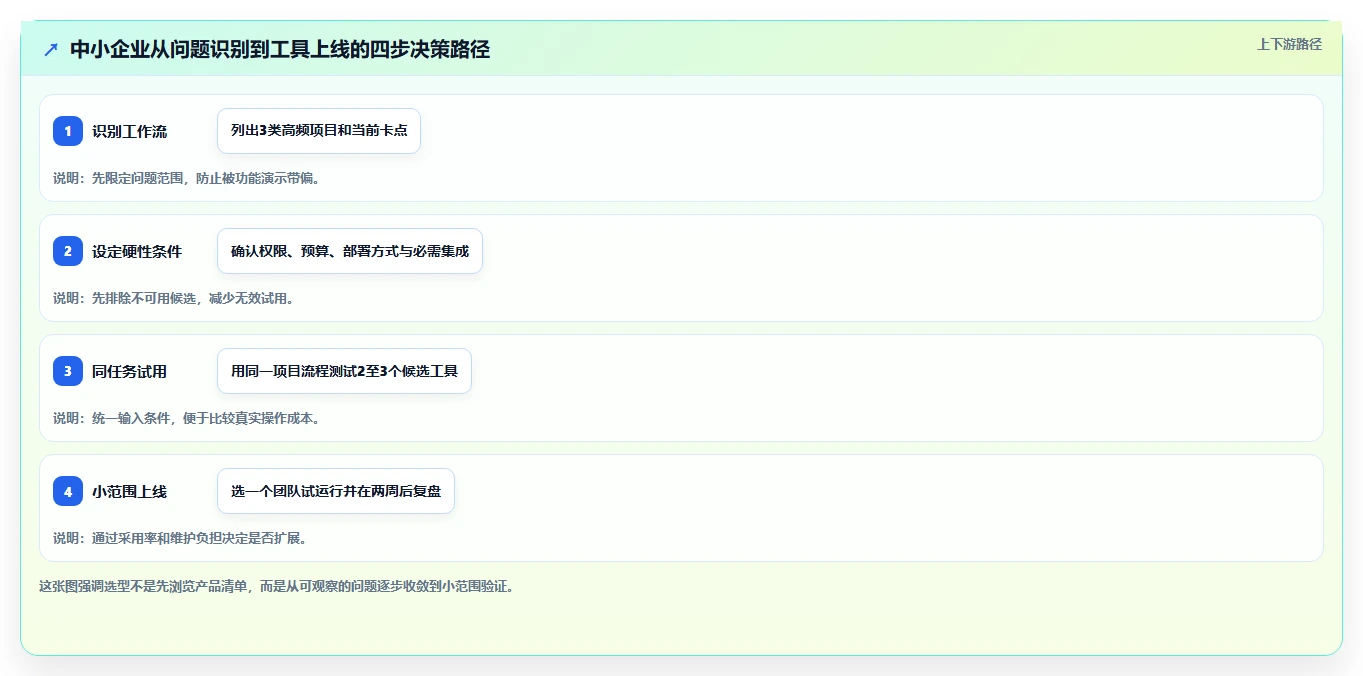Click the 同任务试用 step title
1363x676 pixels.
coord(130,371)
